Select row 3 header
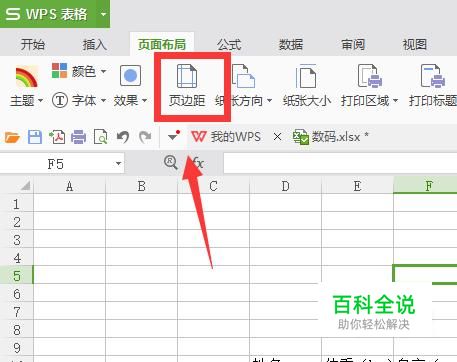The height and width of the screenshot is (362, 457). [x=17, y=240]
